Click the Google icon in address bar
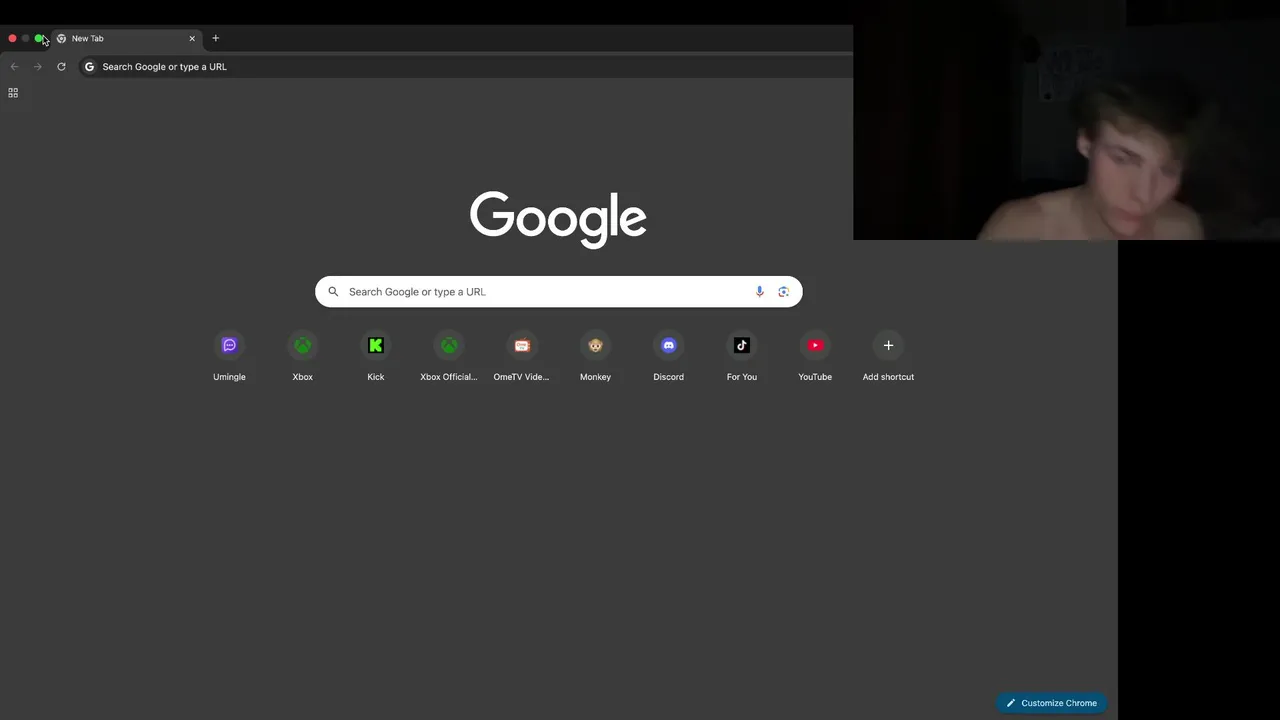Viewport: 1280px width, 720px height. click(89, 67)
